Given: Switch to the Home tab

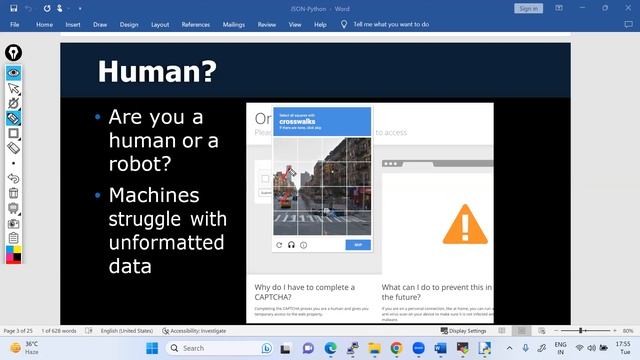Looking at the screenshot, I should pyautogui.click(x=44, y=24).
